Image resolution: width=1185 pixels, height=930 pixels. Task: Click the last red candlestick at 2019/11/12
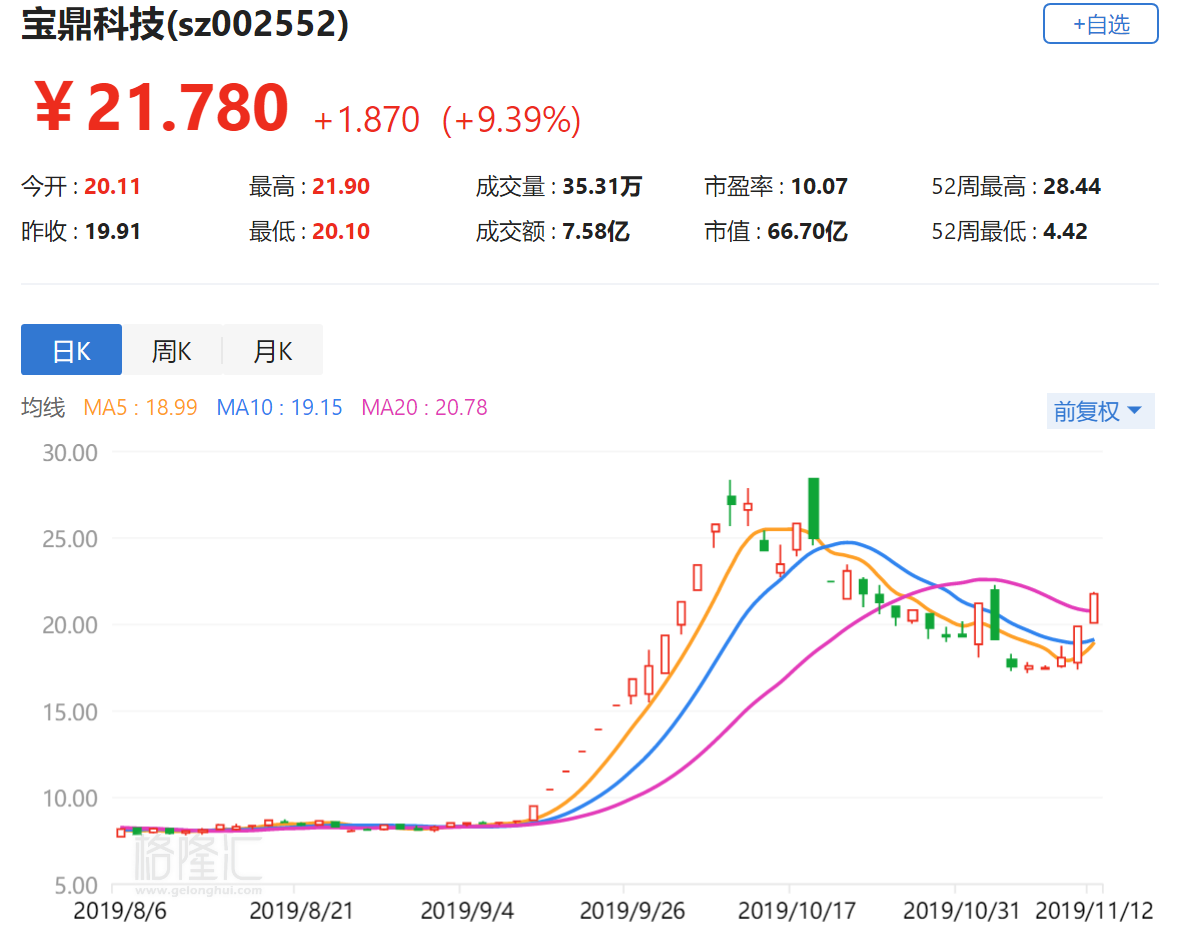click(x=1094, y=608)
